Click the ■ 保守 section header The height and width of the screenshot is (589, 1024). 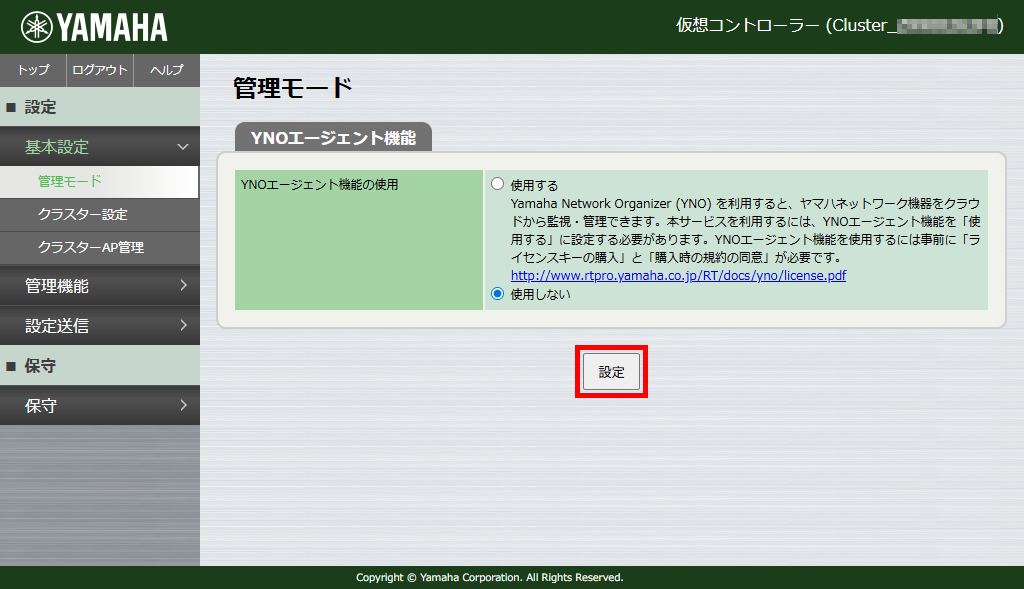(x=100, y=366)
